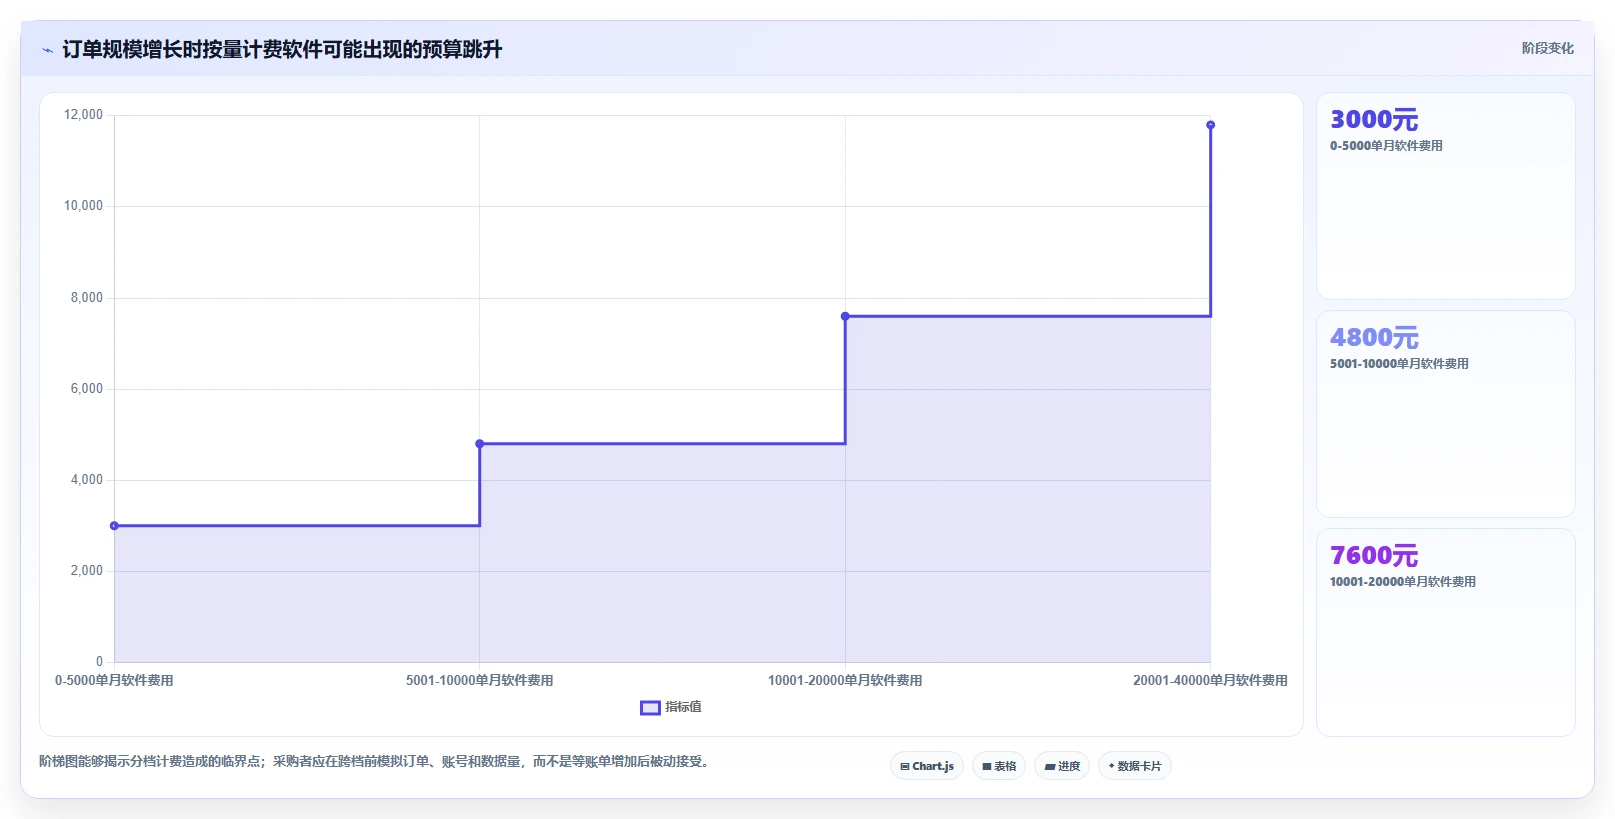Click the 5001-10000单月软件费用 card caption

tap(1399, 364)
